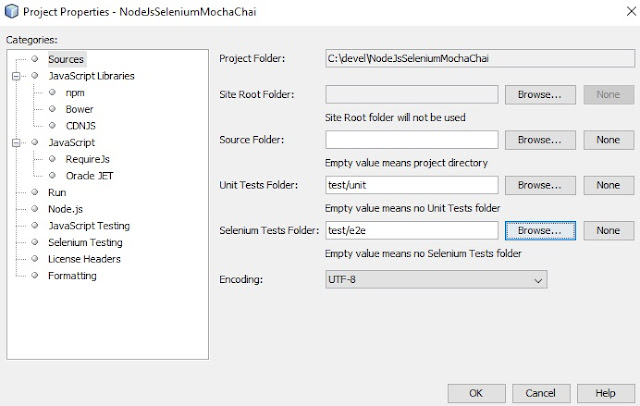Browse for the Selenium Tests Folder

(540, 231)
